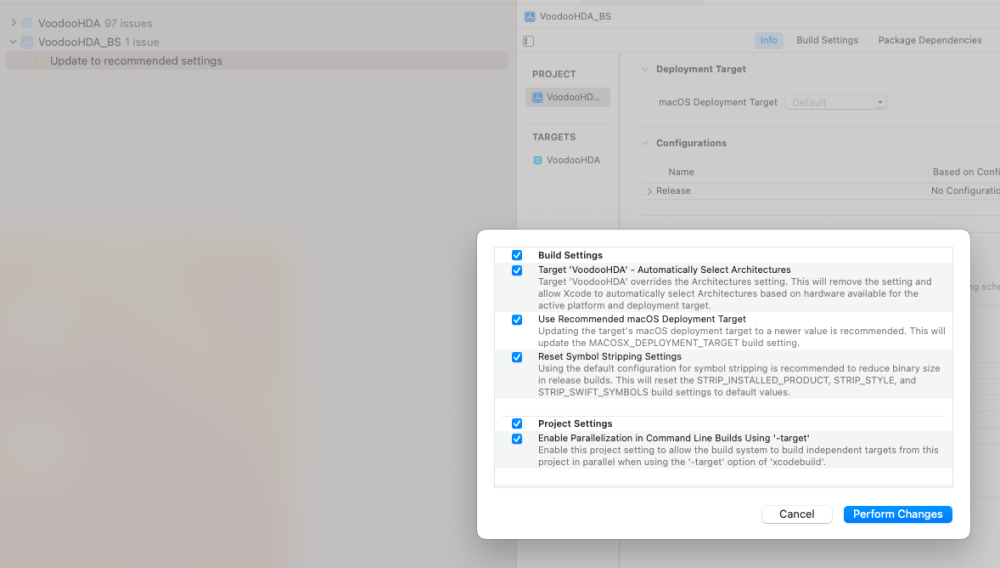Image resolution: width=1000 pixels, height=568 pixels.
Task: Uncheck Reset Symbol Stripping Settings
Action: pos(517,357)
